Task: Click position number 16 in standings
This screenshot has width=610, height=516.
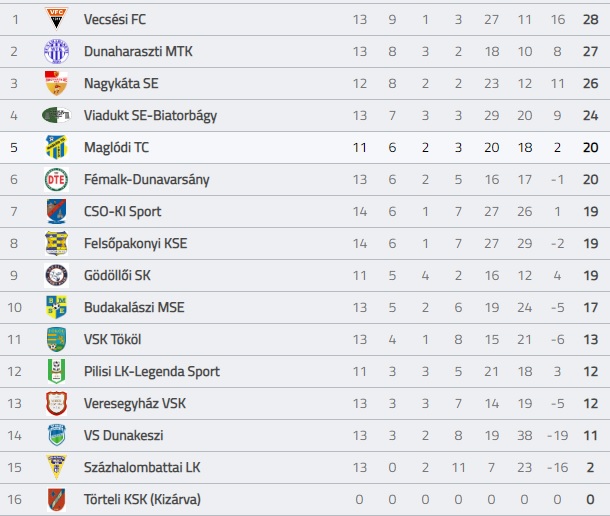Action: click(x=14, y=499)
